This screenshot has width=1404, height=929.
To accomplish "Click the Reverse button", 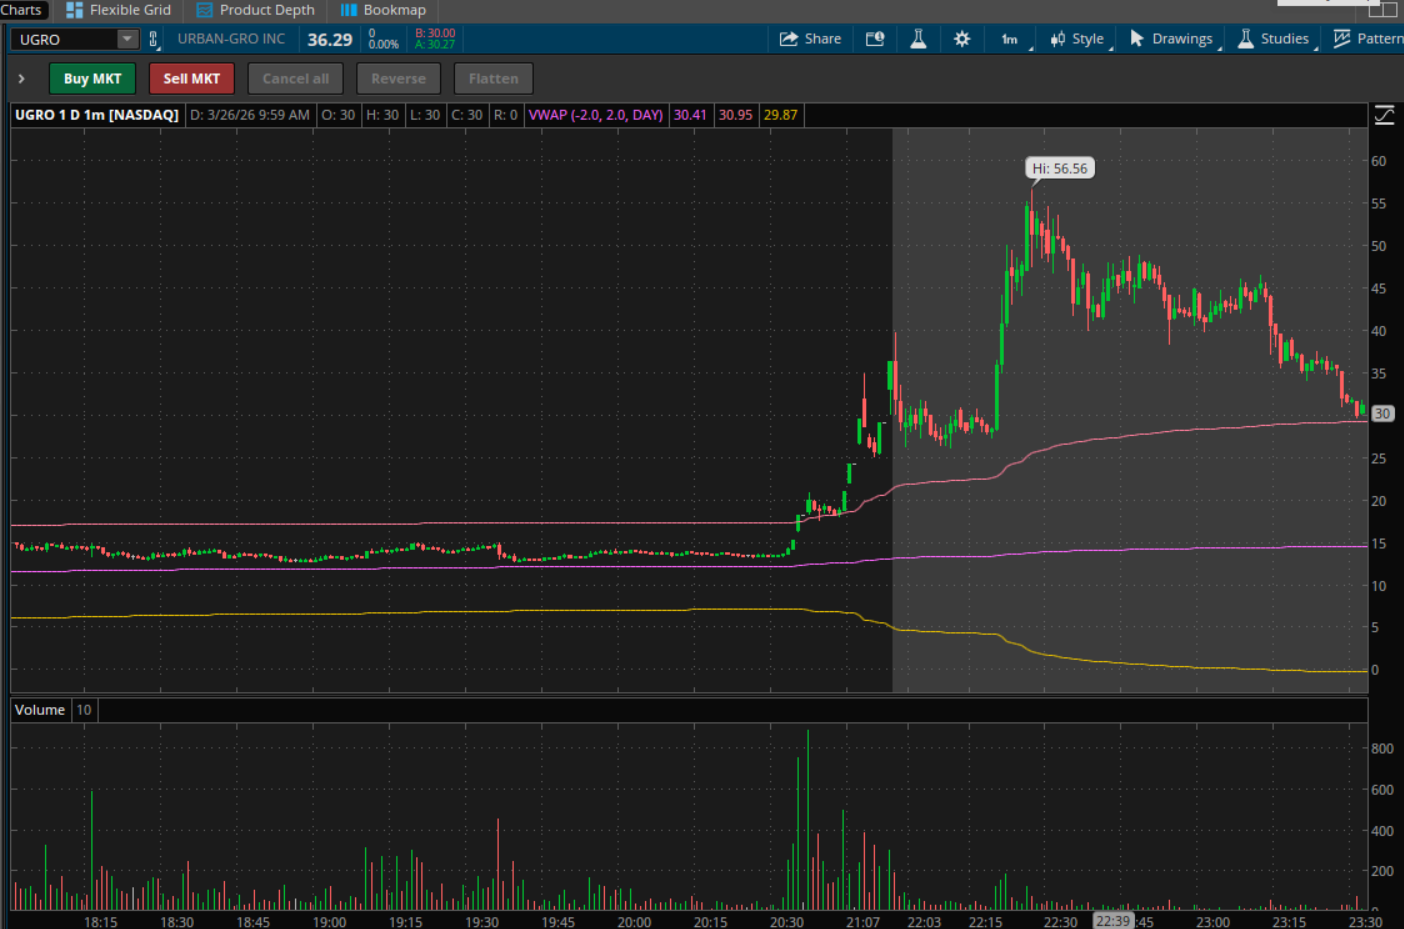I will [x=398, y=79].
